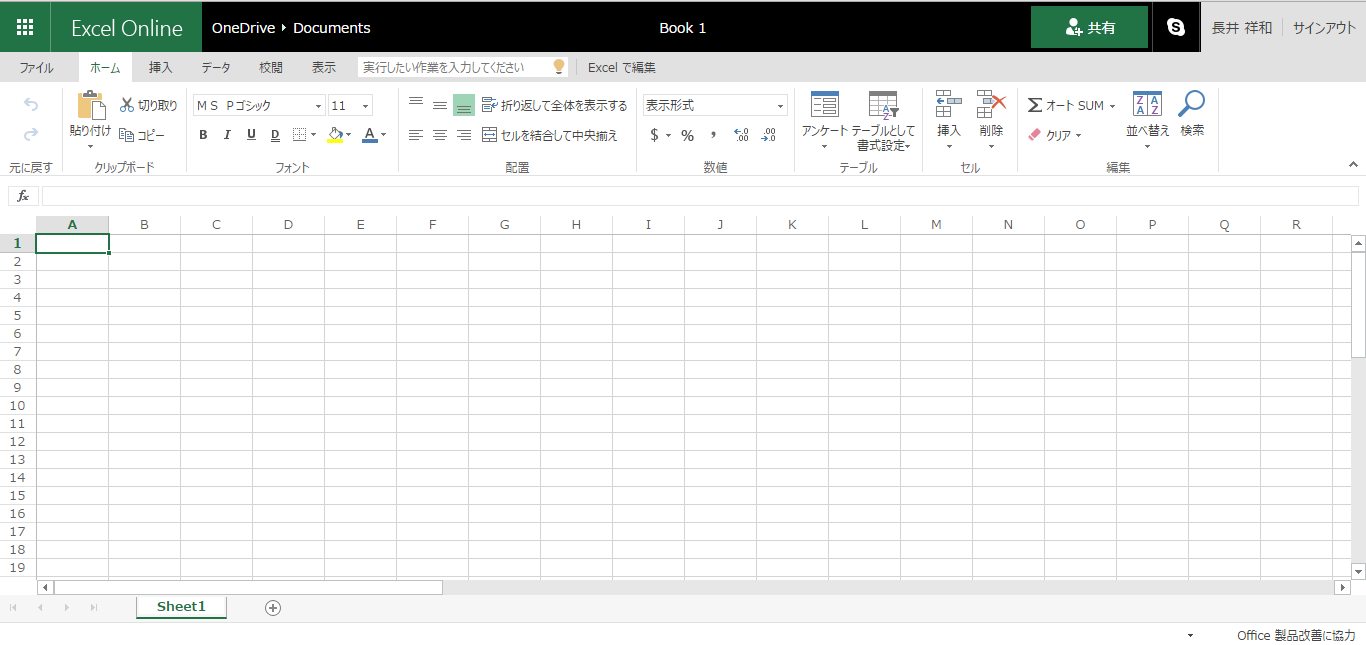1366x645 pixels.
Task: Apply percent style
Action: 687,135
